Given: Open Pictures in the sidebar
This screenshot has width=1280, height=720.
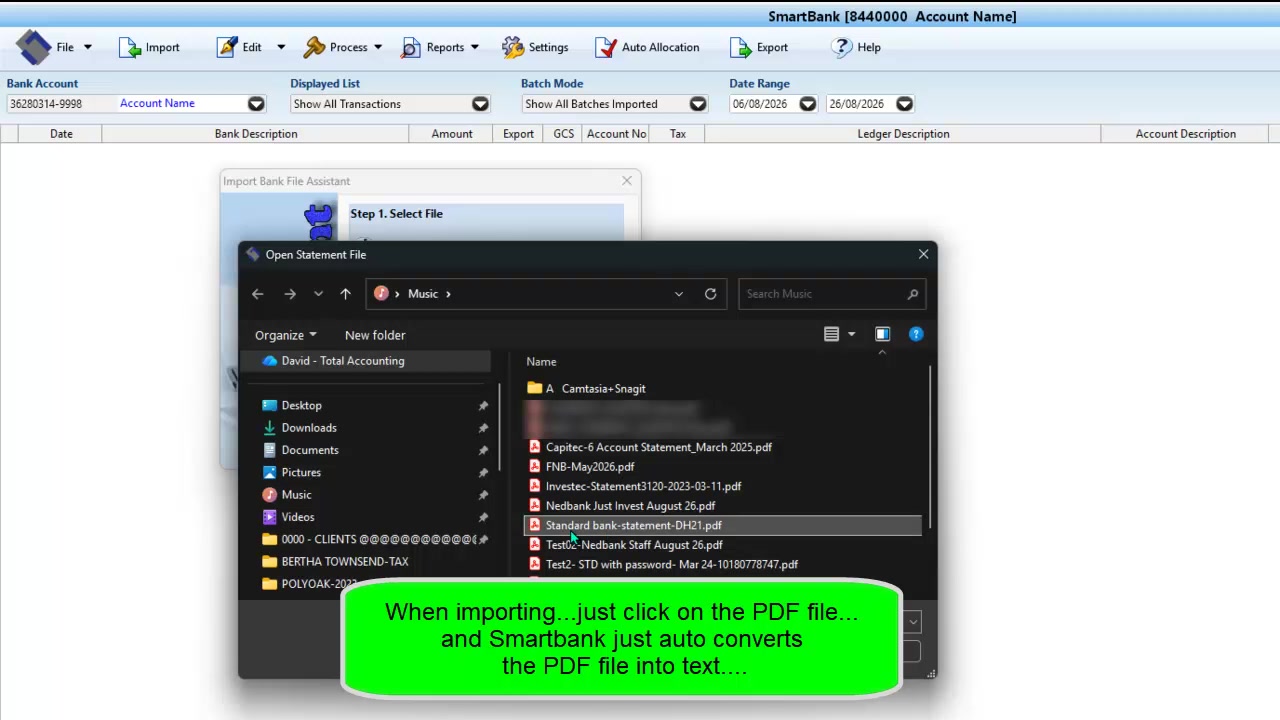Looking at the screenshot, I should pyautogui.click(x=300, y=472).
